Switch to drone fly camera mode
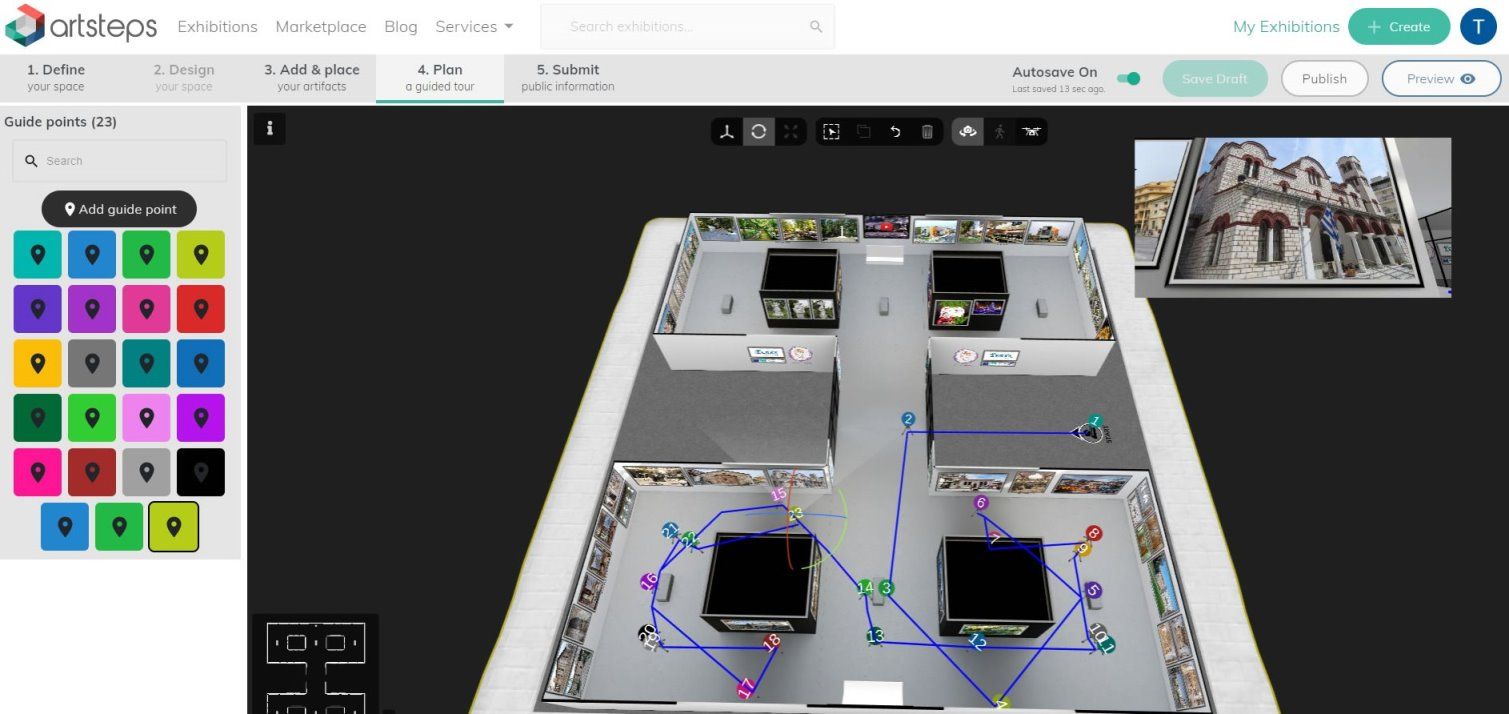Viewport: 1509px width, 714px height. pyautogui.click(x=1031, y=132)
